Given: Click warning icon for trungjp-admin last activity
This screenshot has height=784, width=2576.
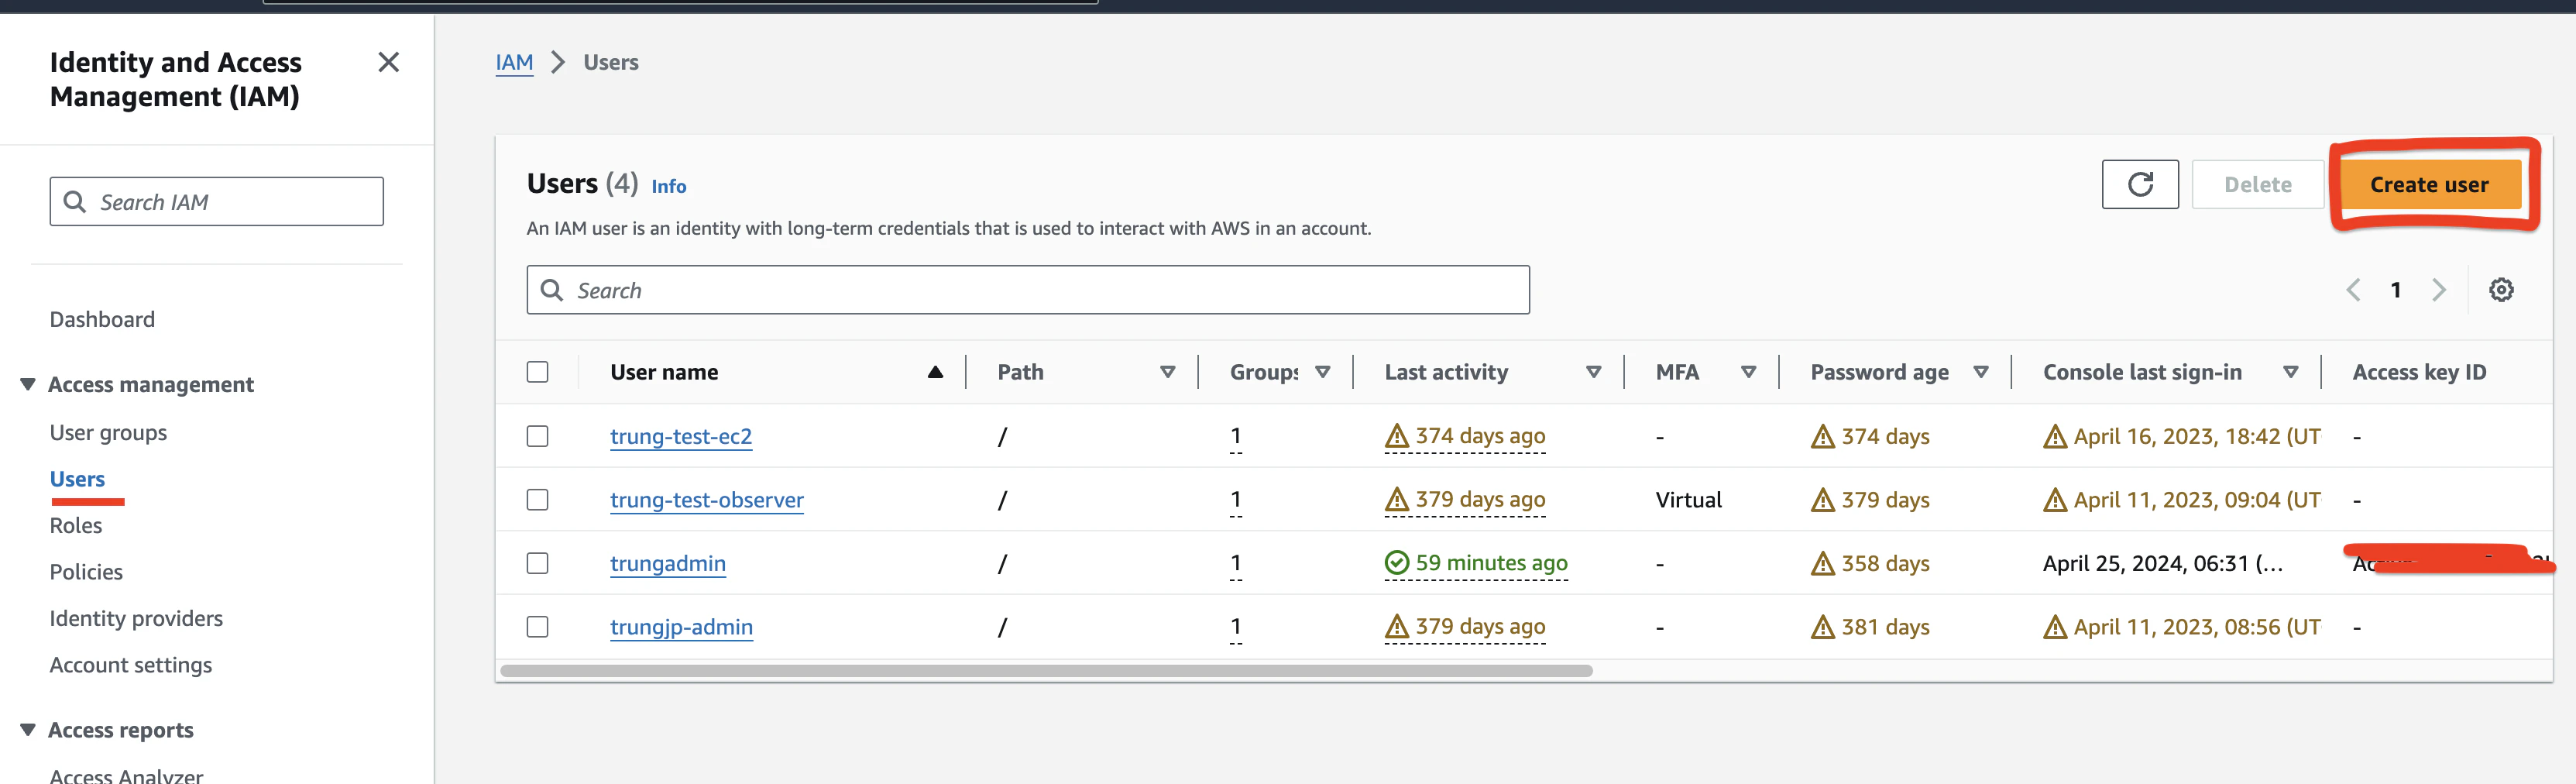Looking at the screenshot, I should click(1397, 627).
